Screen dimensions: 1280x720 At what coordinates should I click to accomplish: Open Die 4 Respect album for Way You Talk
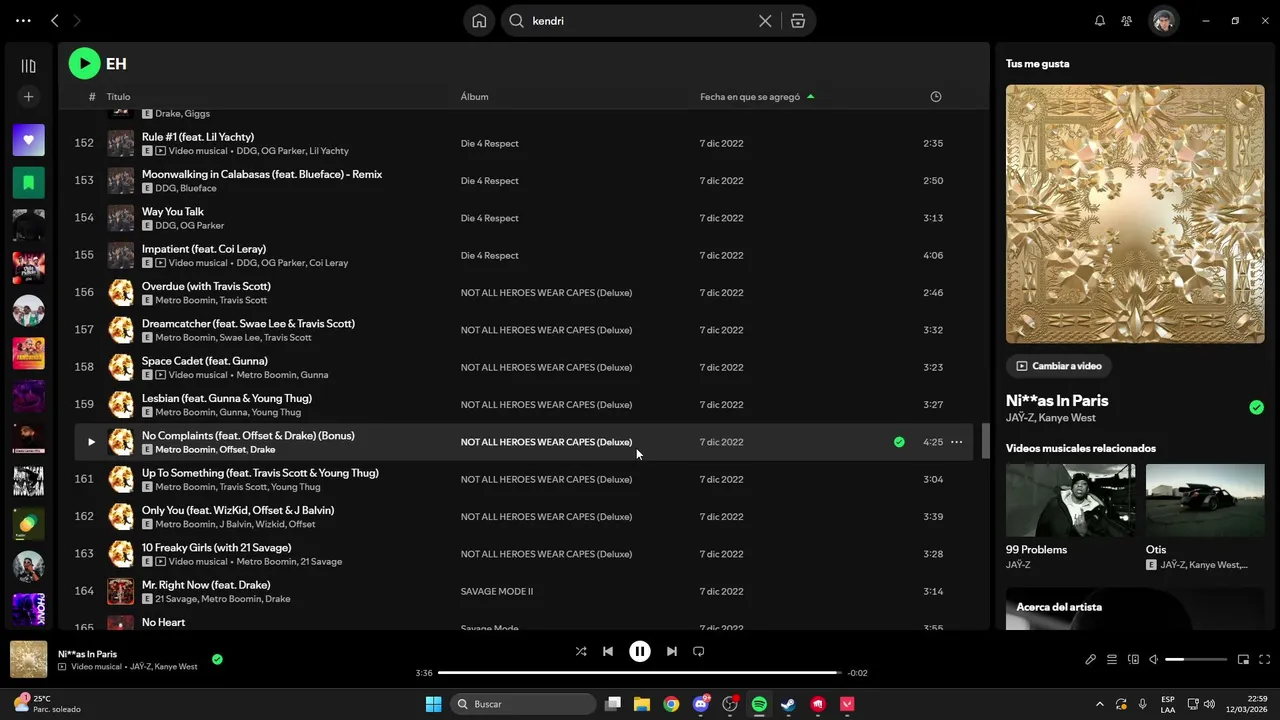click(x=490, y=218)
